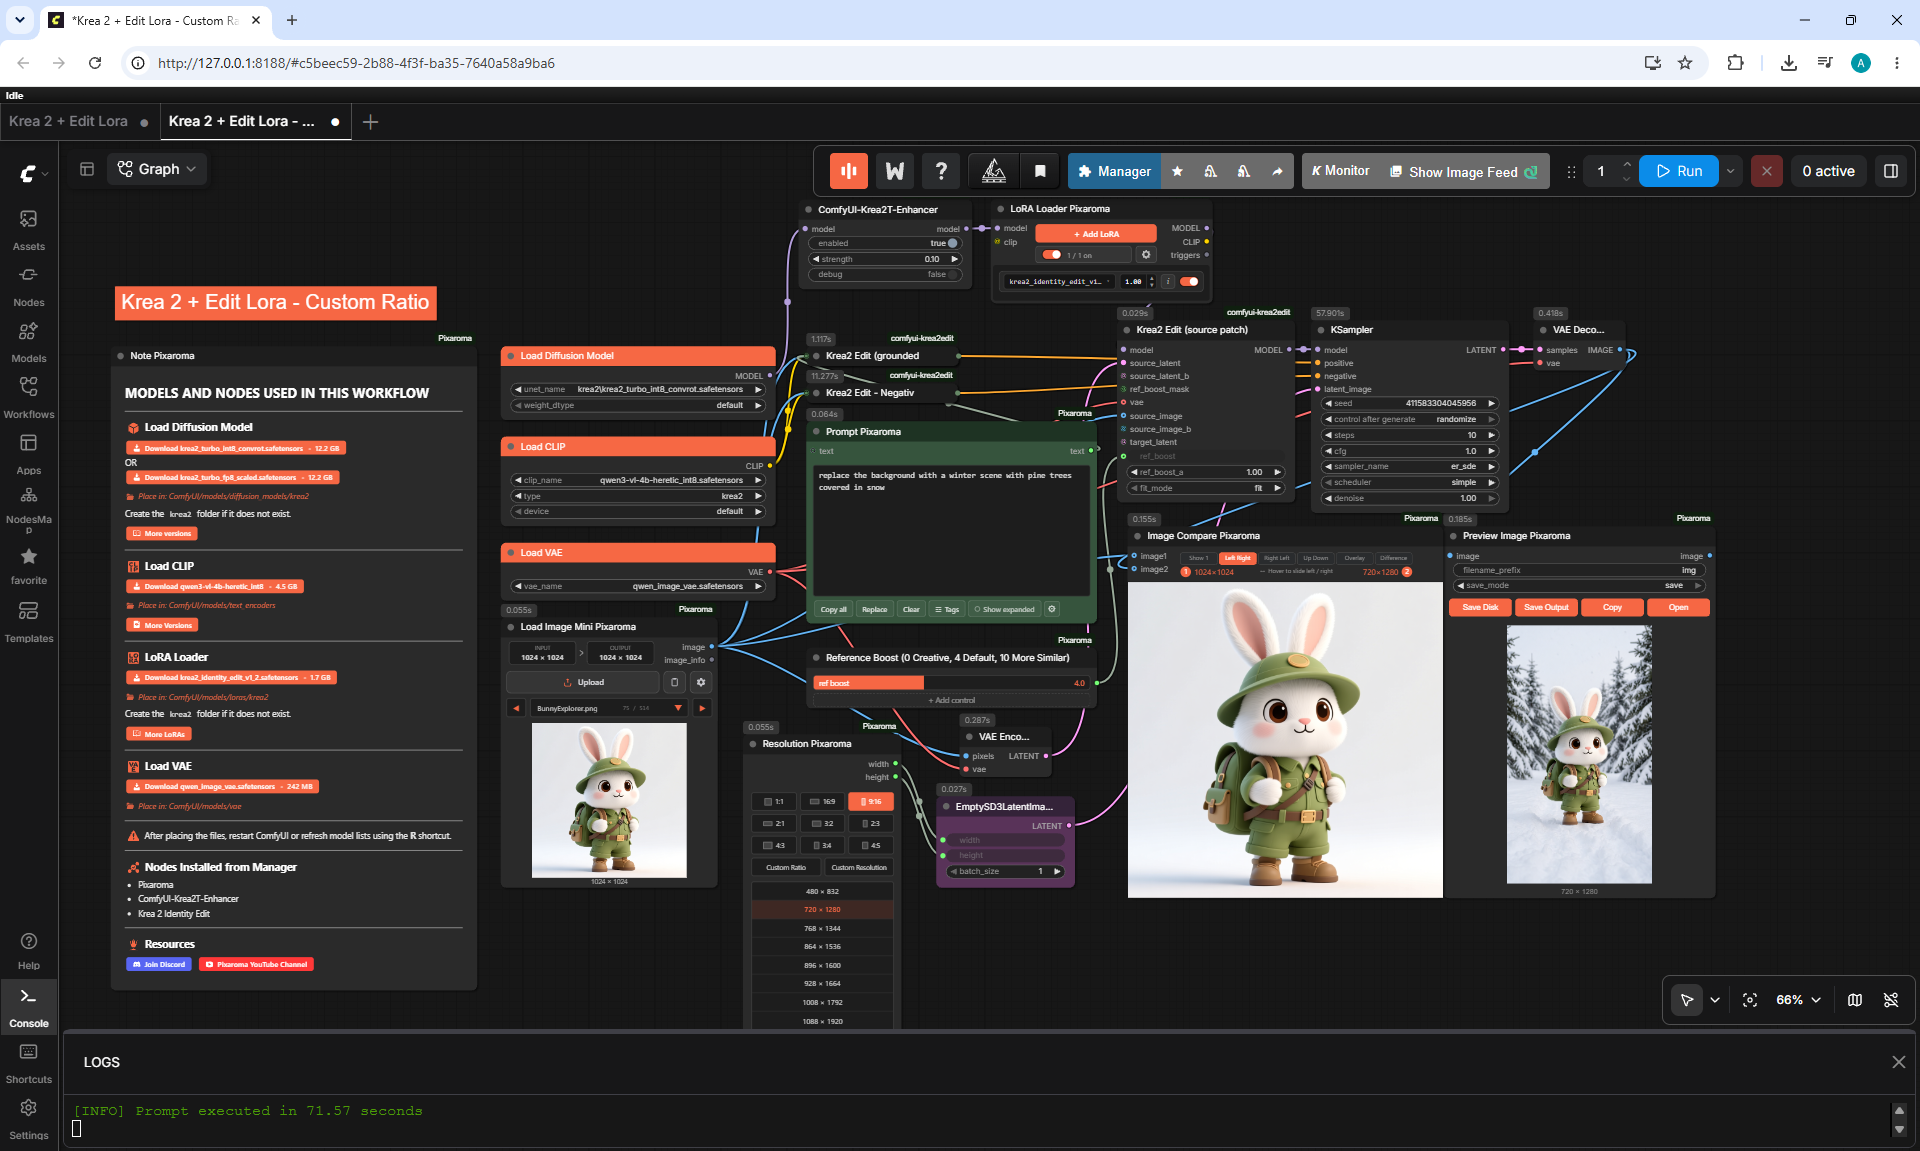
Task: Open the Apps sidebar panel
Action: click(x=28, y=454)
